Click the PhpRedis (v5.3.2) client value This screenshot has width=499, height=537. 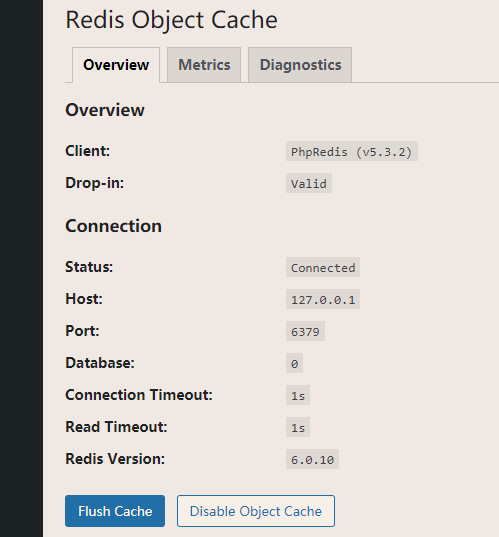(x=352, y=151)
